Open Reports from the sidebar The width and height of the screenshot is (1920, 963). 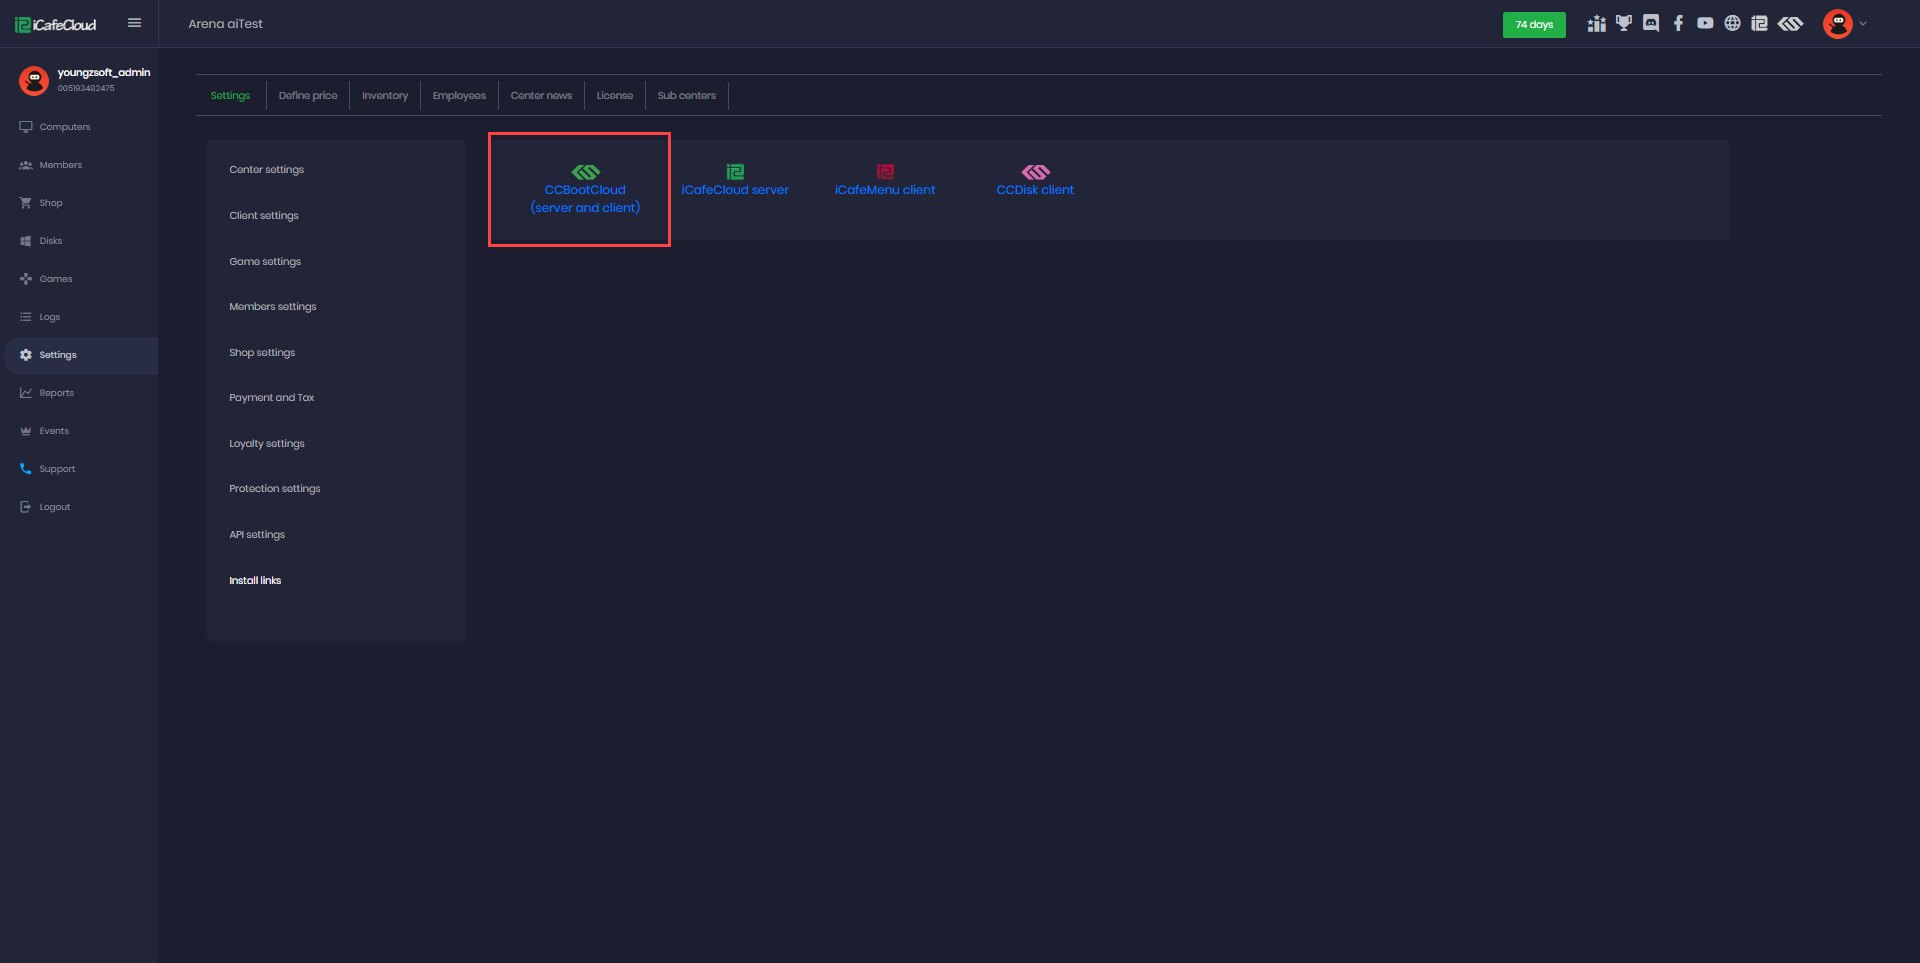(57, 393)
